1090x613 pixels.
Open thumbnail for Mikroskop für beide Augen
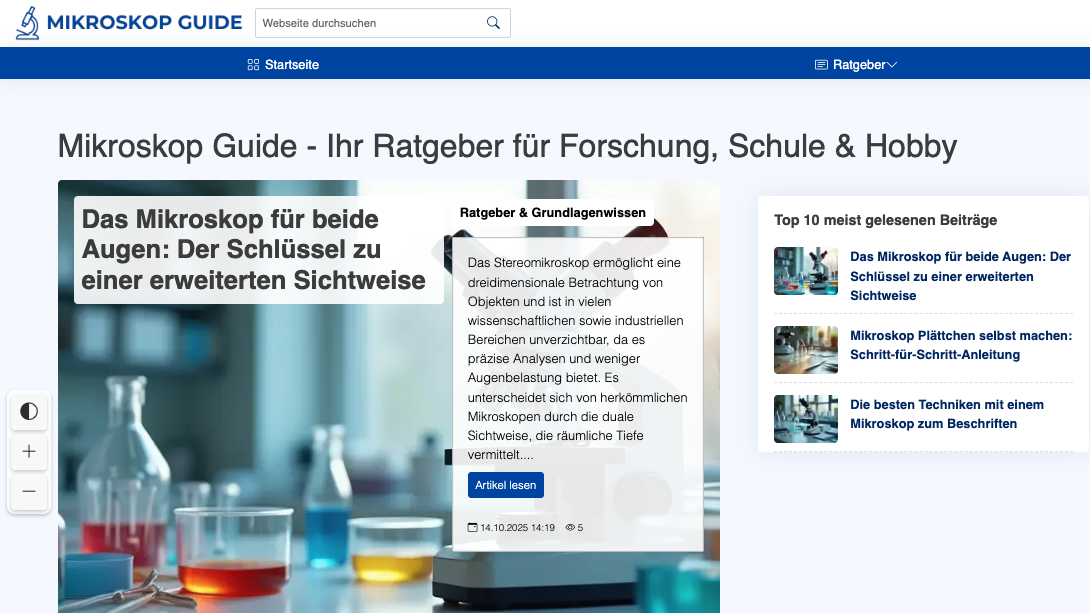[806, 271]
